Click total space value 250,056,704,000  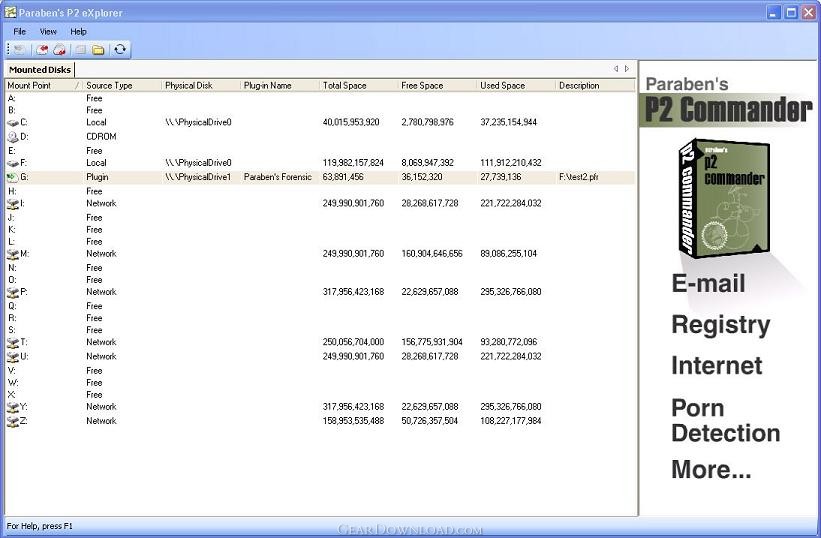[x=353, y=342]
